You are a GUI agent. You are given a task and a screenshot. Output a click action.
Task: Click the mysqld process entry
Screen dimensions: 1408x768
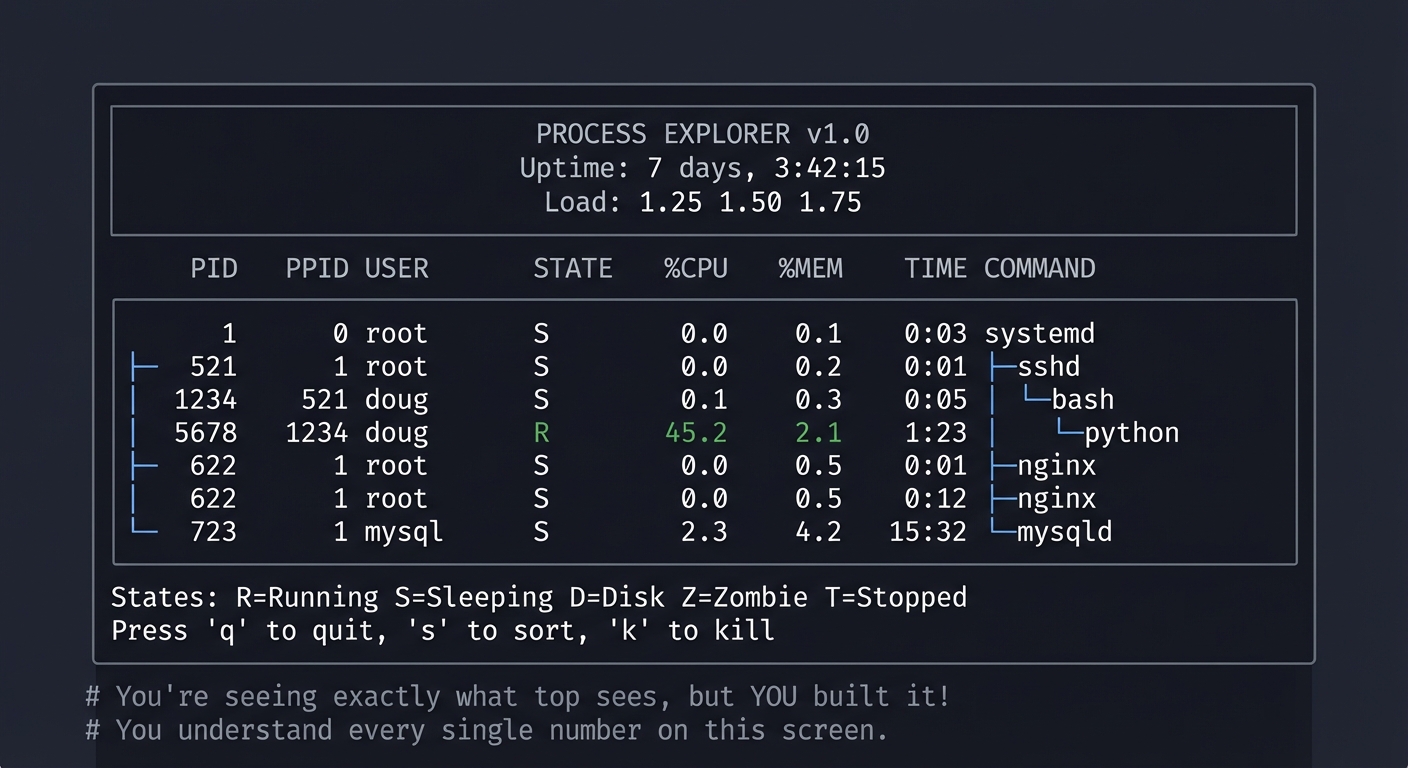pos(1065,531)
